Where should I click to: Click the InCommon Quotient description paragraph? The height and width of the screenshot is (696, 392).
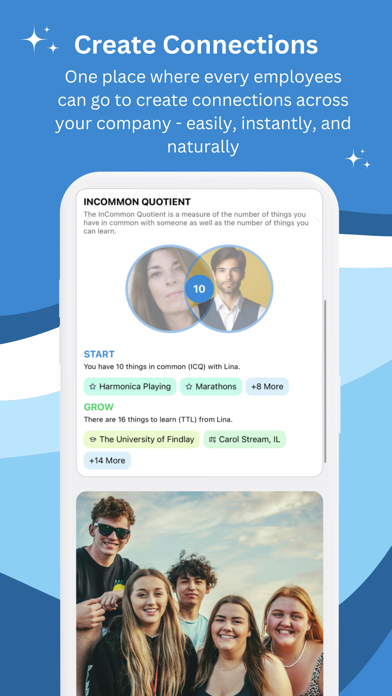tap(196, 223)
